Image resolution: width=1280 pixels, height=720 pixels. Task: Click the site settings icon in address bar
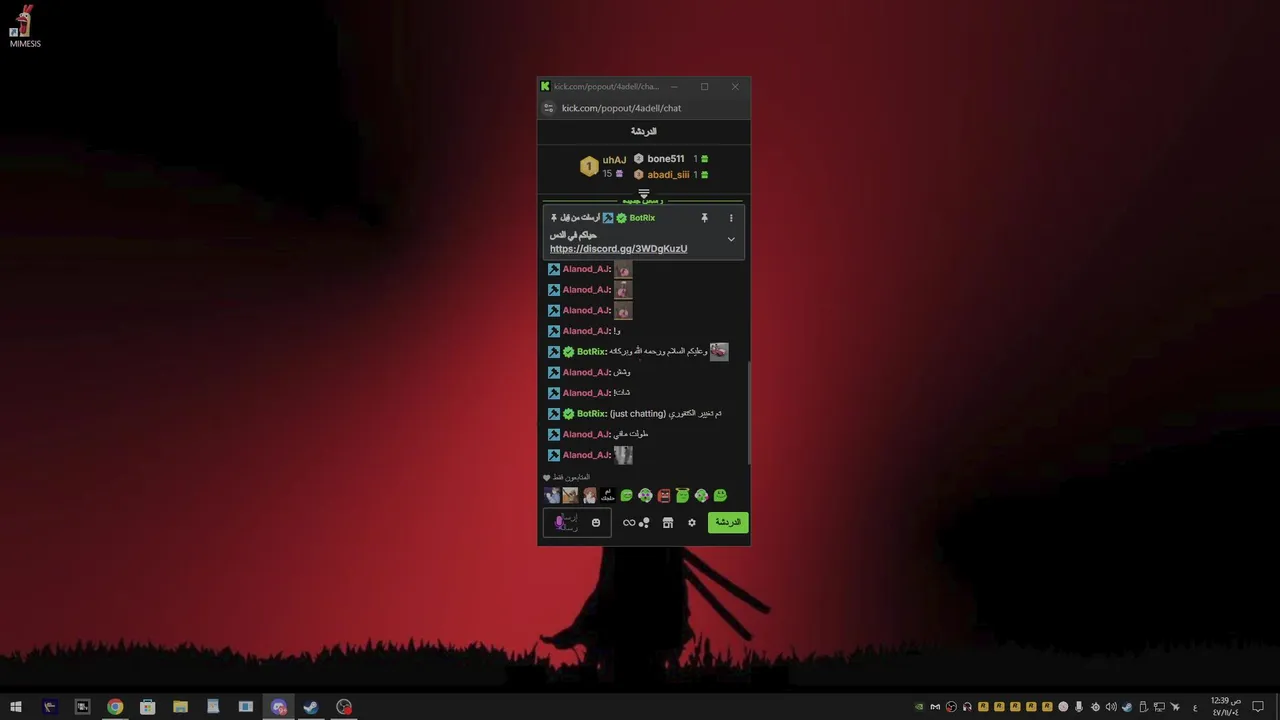point(548,108)
